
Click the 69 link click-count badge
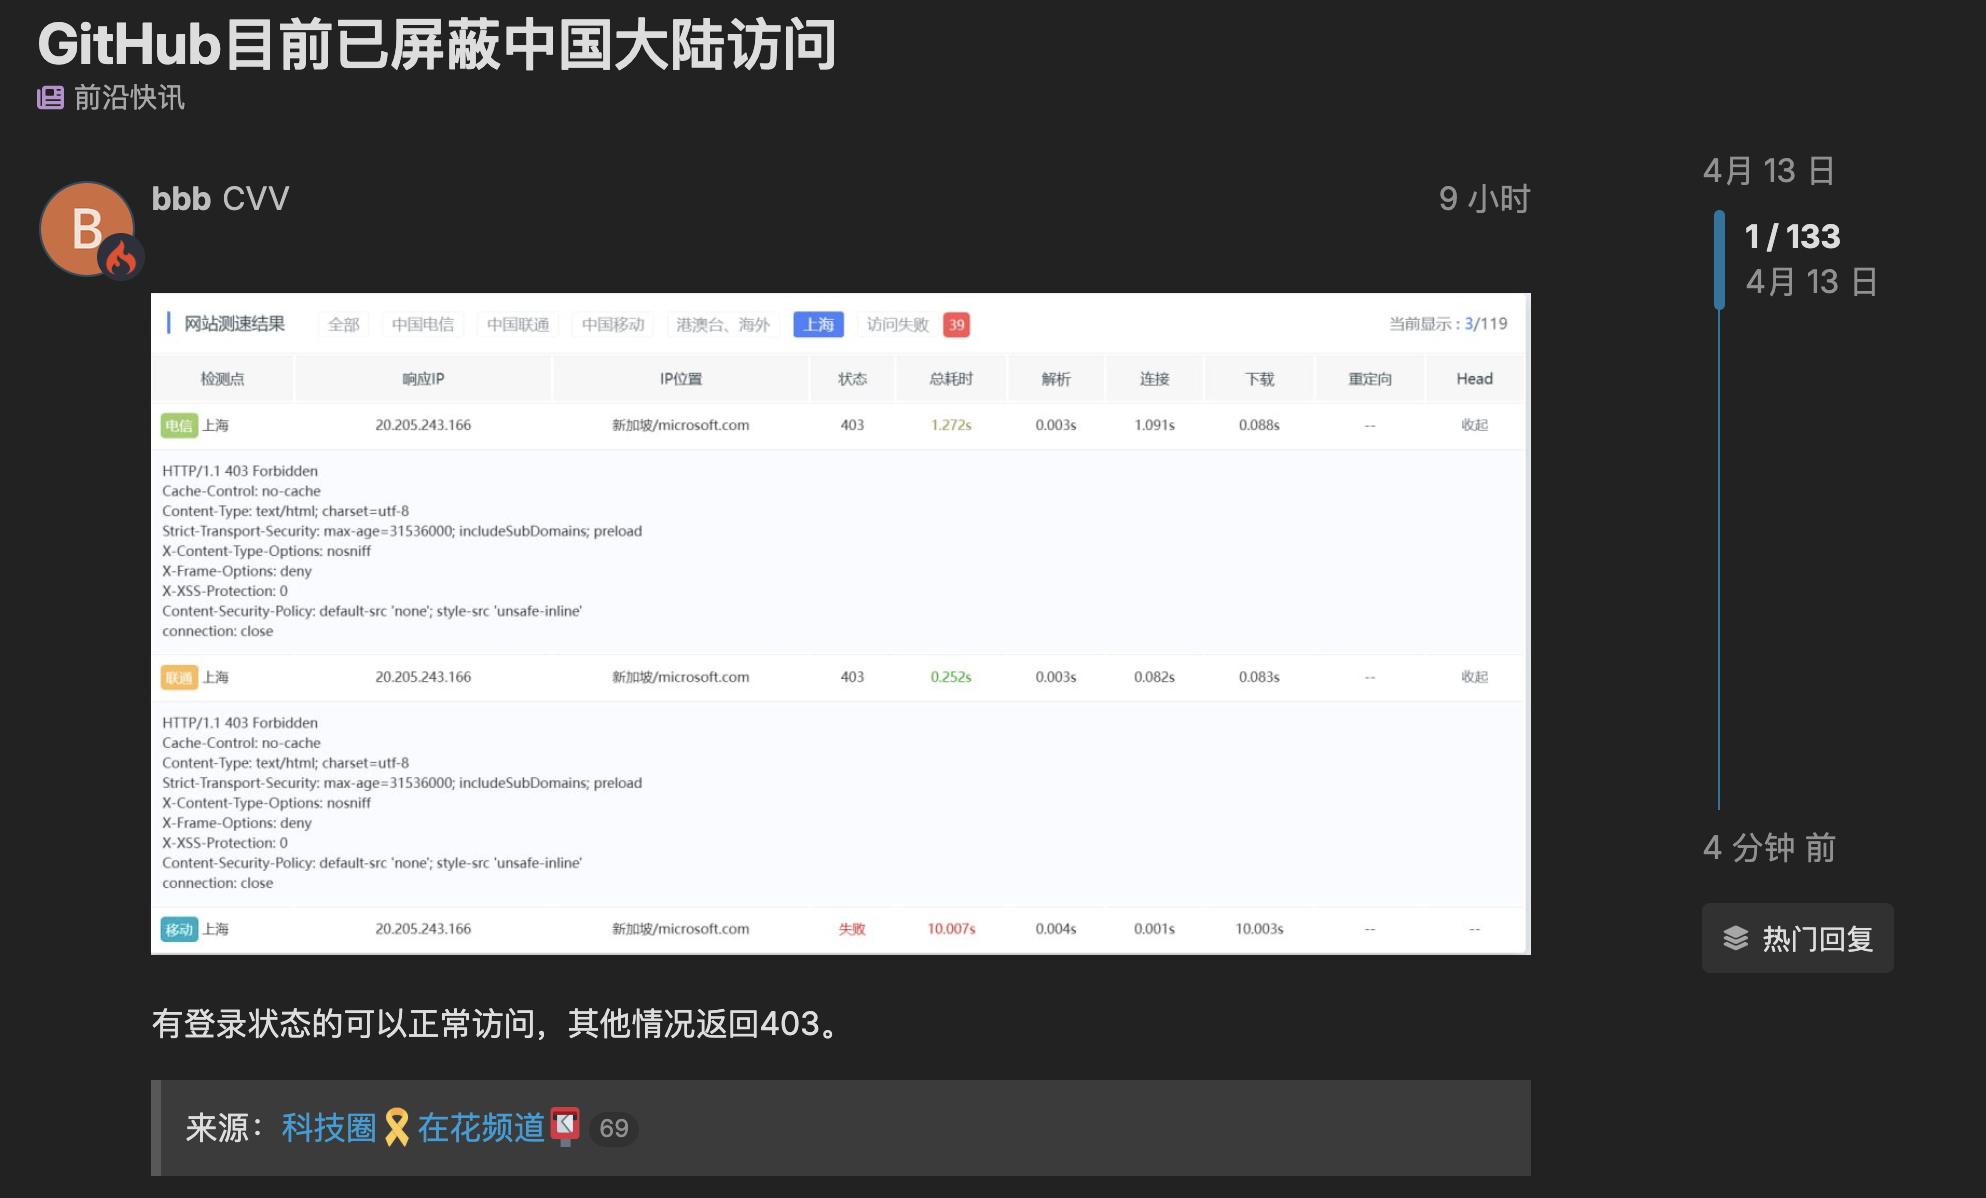pos(613,1129)
